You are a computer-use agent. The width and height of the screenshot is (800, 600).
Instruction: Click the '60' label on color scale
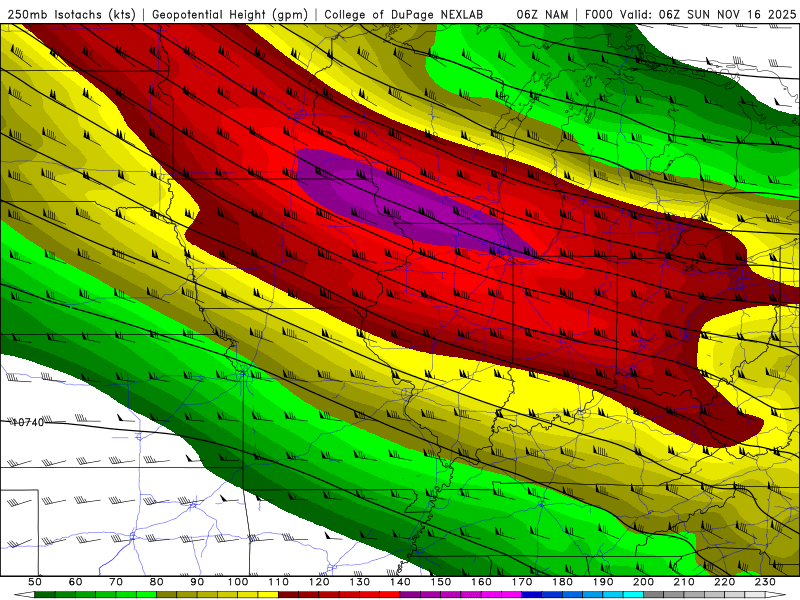tap(75, 582)
